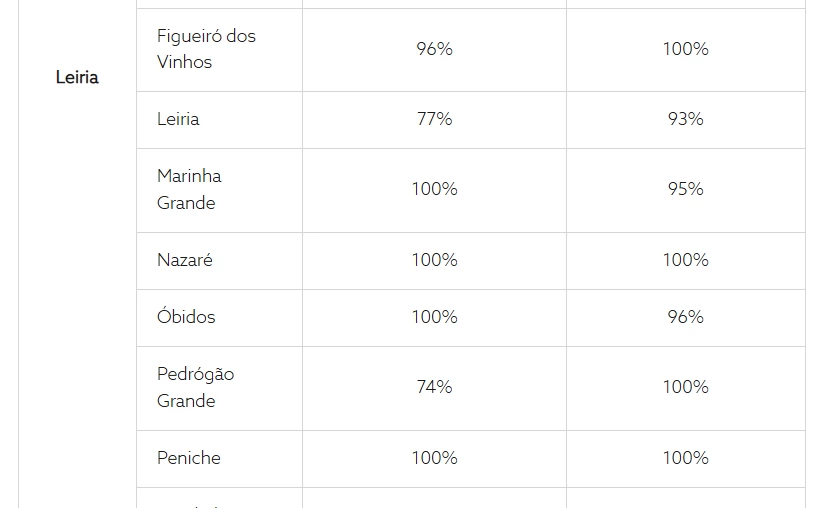Click second 100% in Pedrógão Grande row
Screen dimensions: 823x508
[x=685, y=387]
